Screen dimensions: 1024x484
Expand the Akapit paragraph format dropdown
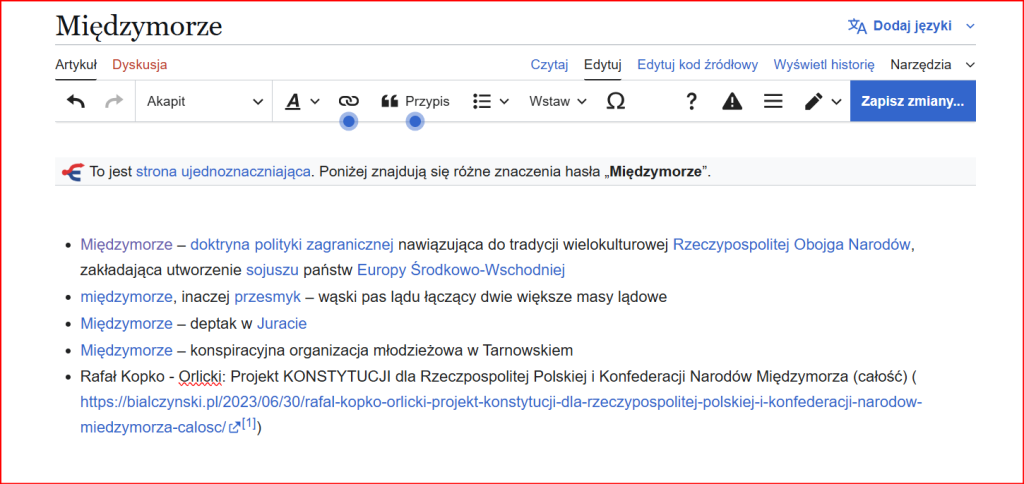pyautogui.click(x=205, y=101)
